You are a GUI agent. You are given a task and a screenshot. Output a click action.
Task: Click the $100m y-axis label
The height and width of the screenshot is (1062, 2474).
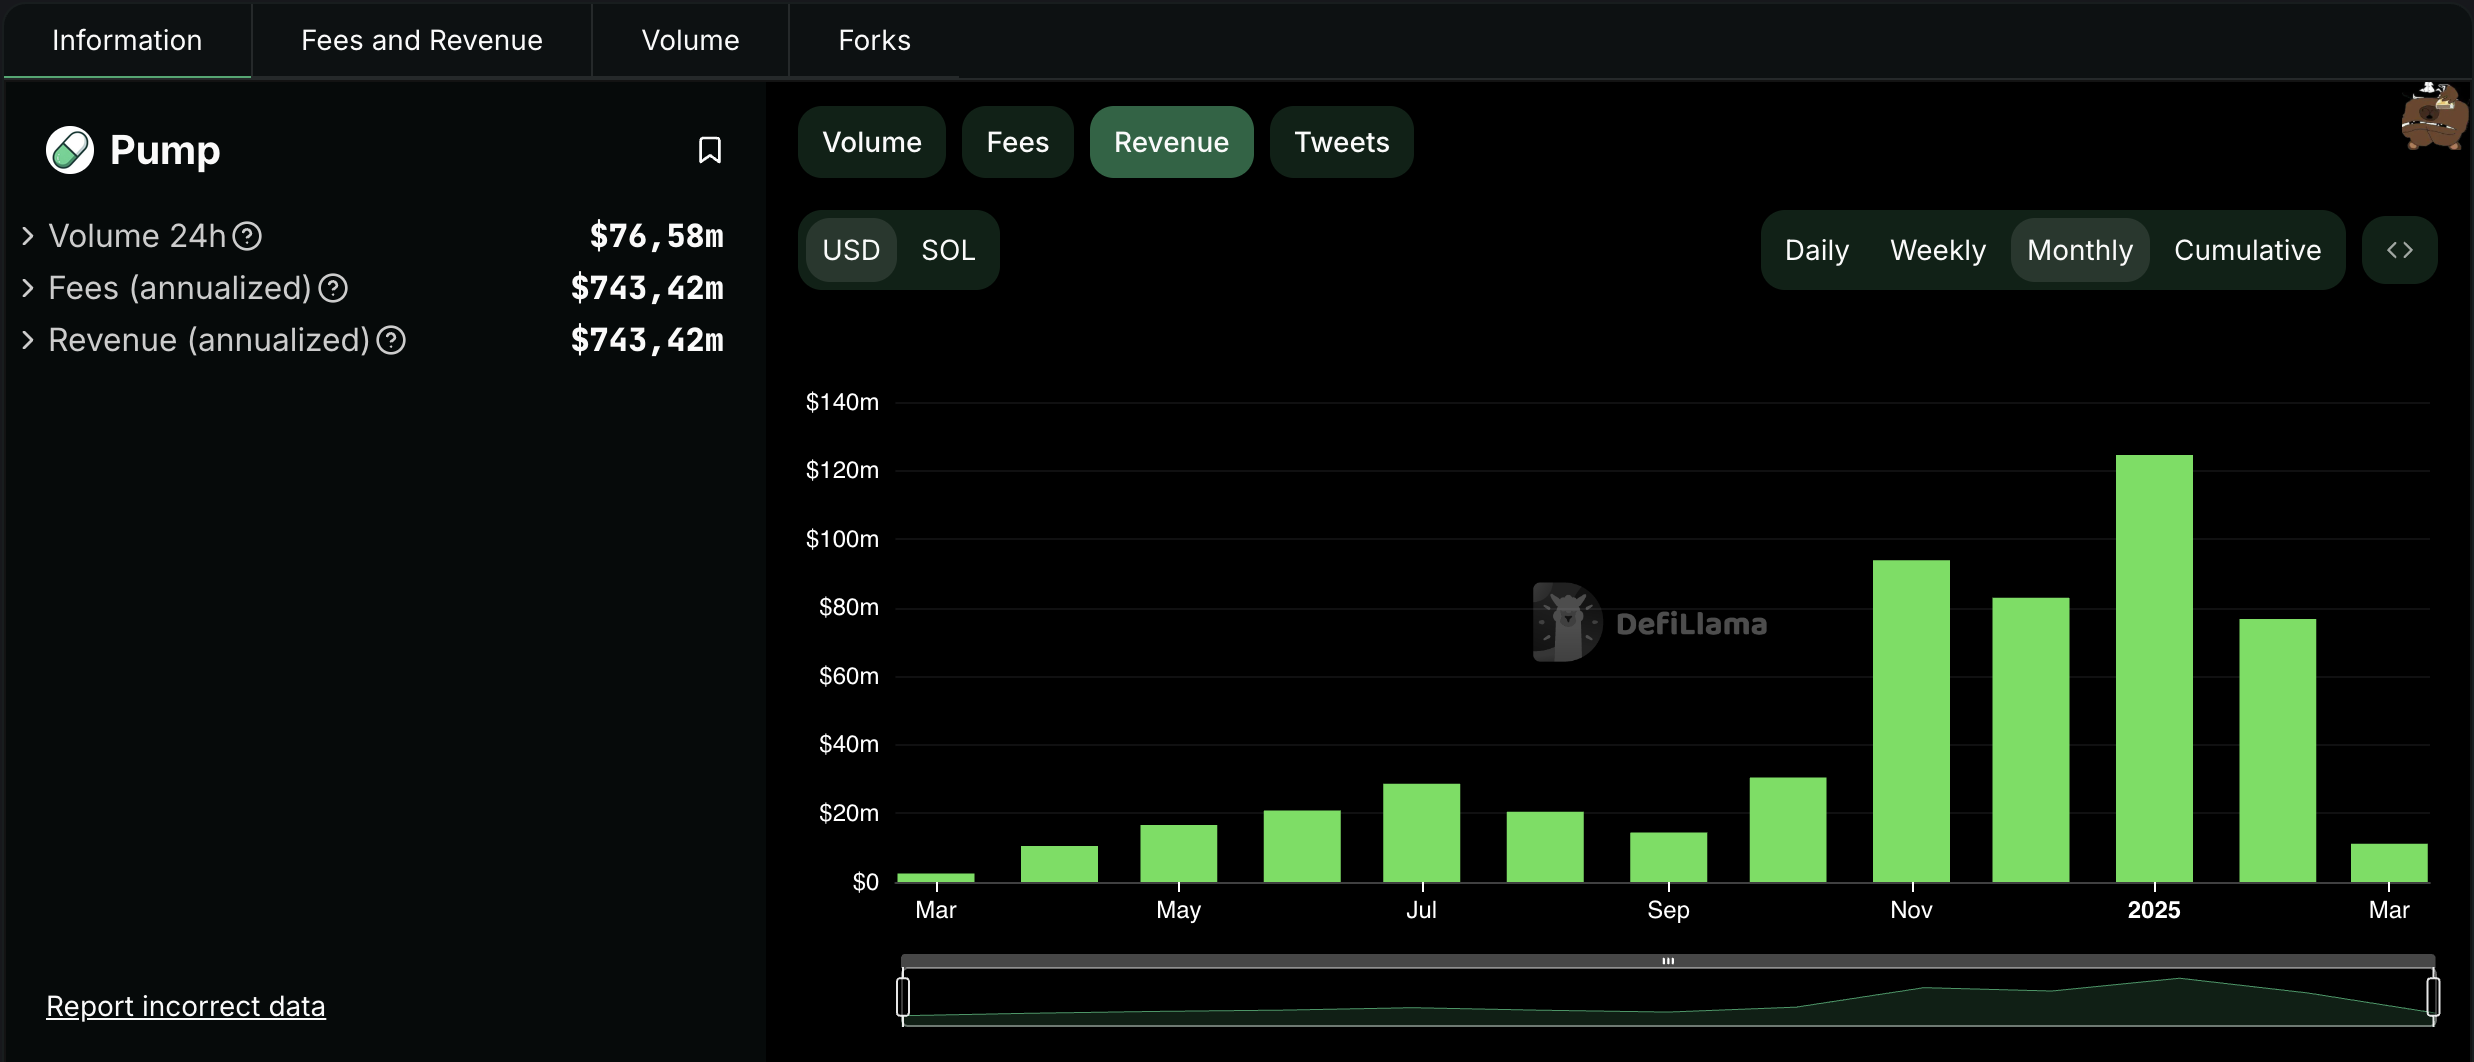842,539
